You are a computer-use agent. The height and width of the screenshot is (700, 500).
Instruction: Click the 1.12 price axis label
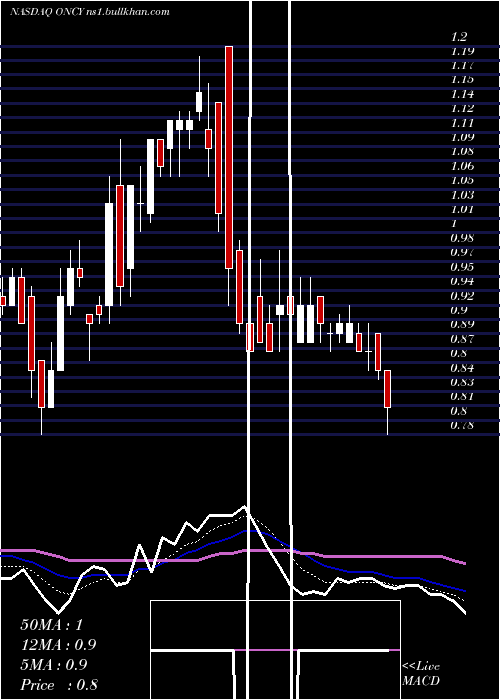point(462,108)
